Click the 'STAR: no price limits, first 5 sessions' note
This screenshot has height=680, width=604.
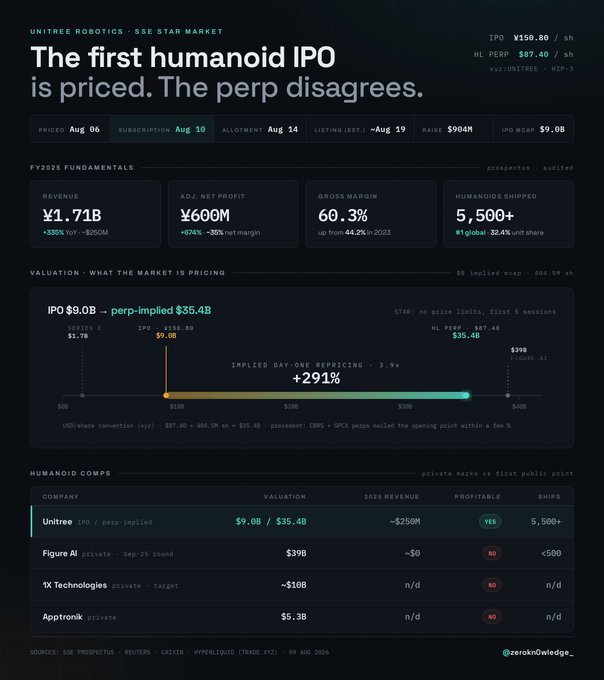tap(475, 312)
